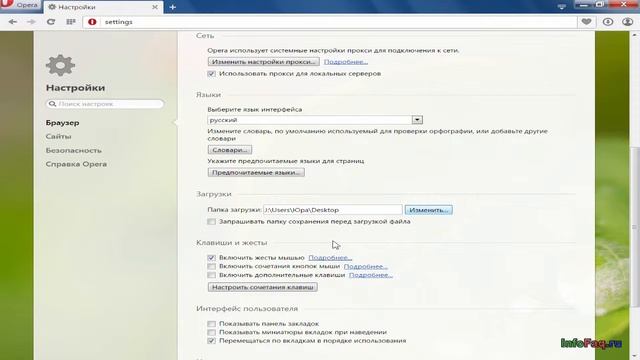Select Браузер in the sidebar
640x360 pixels.
coord(62,122)
